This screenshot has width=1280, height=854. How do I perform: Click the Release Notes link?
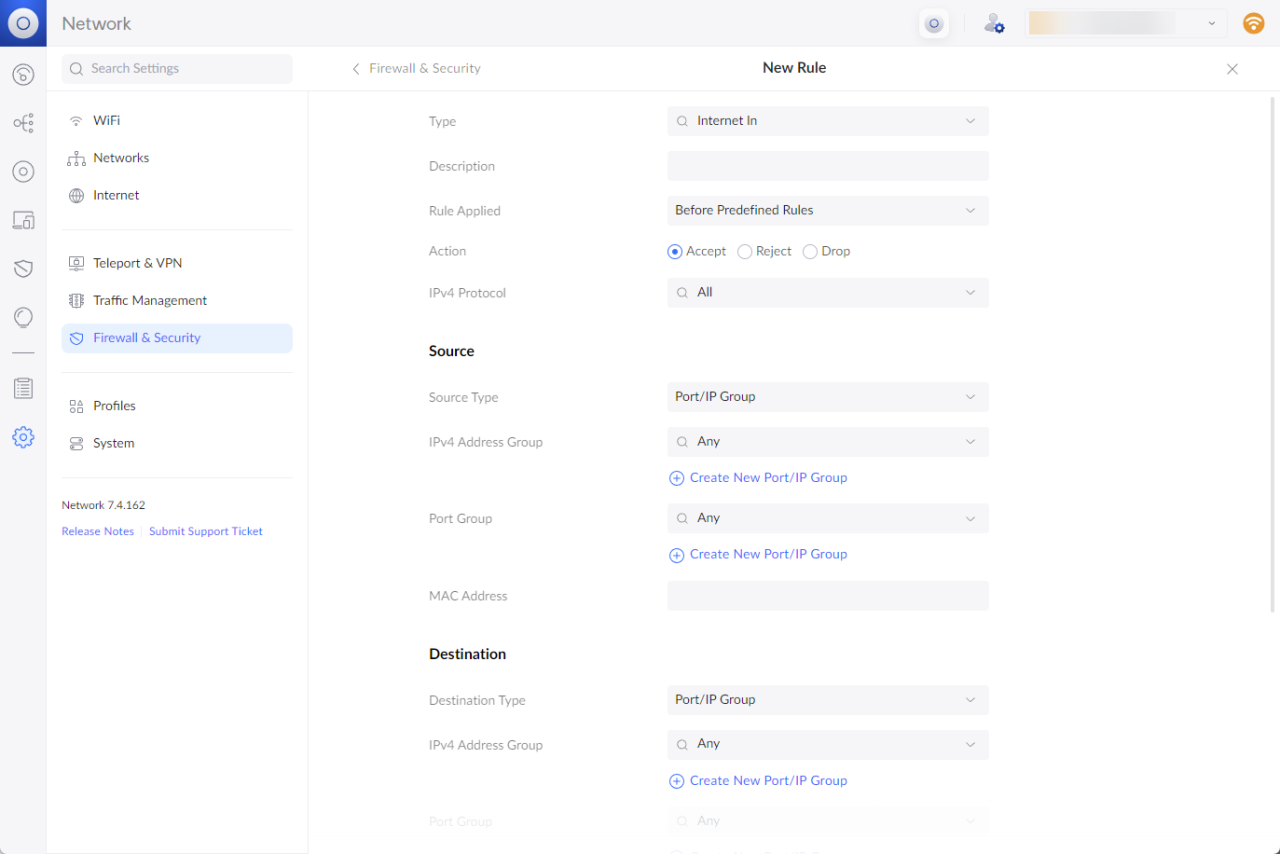(98, 532)
